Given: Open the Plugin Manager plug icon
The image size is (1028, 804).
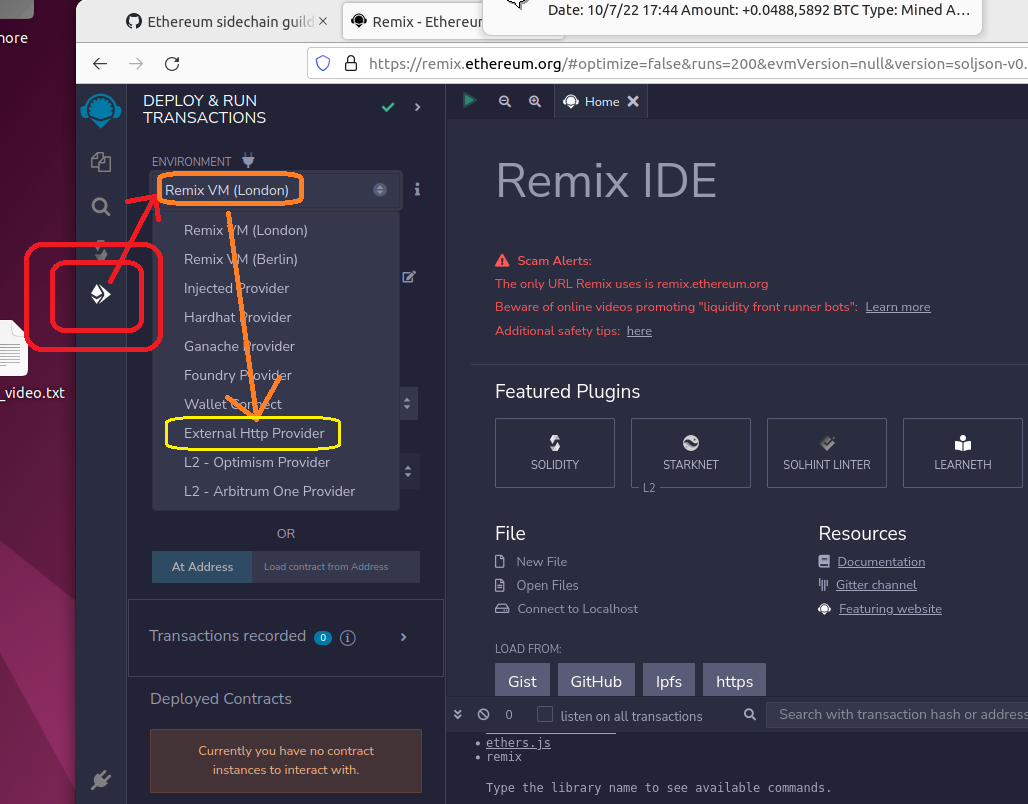Looking at the screenshot, I should click(101, 780).
